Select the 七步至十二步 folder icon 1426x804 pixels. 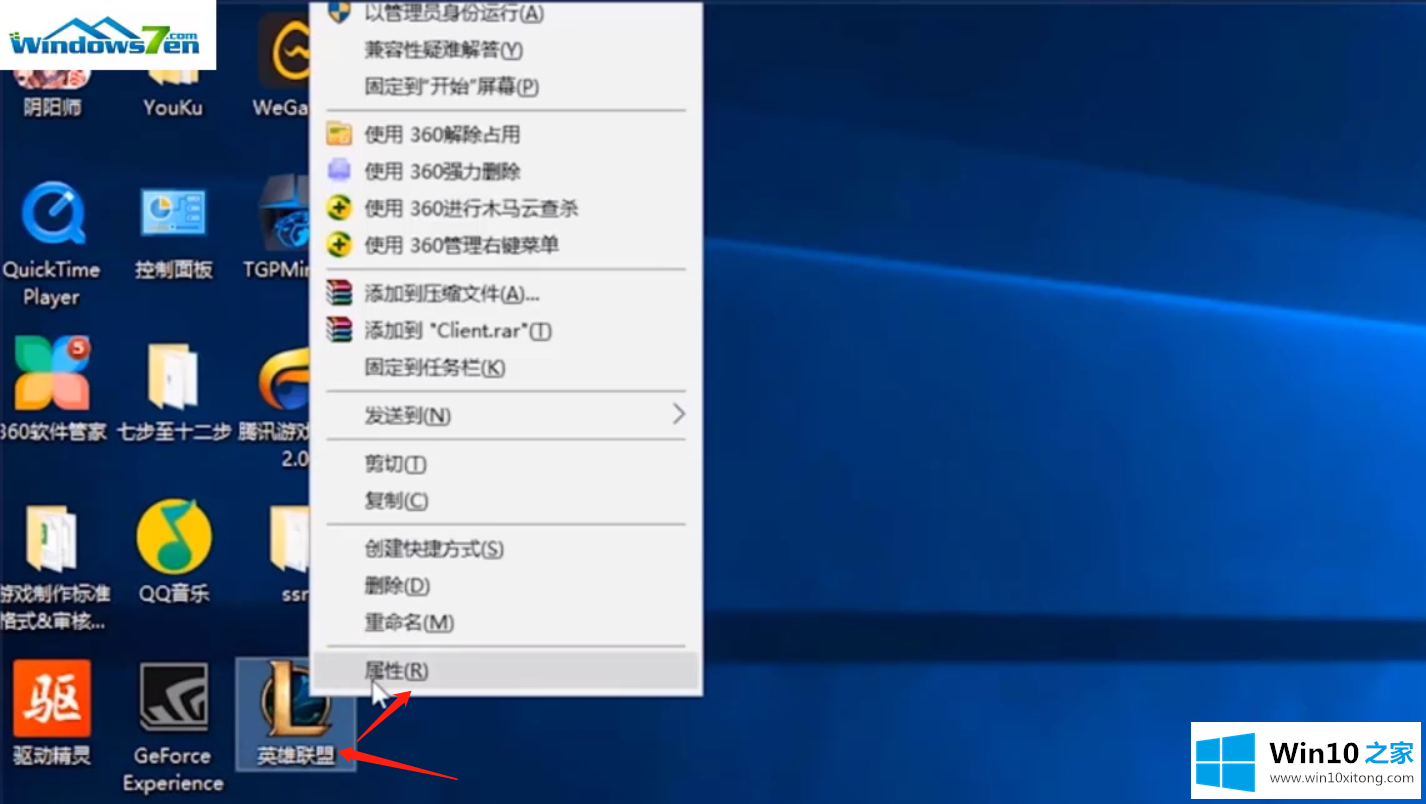pyautogui.click(x=173, y=392)
